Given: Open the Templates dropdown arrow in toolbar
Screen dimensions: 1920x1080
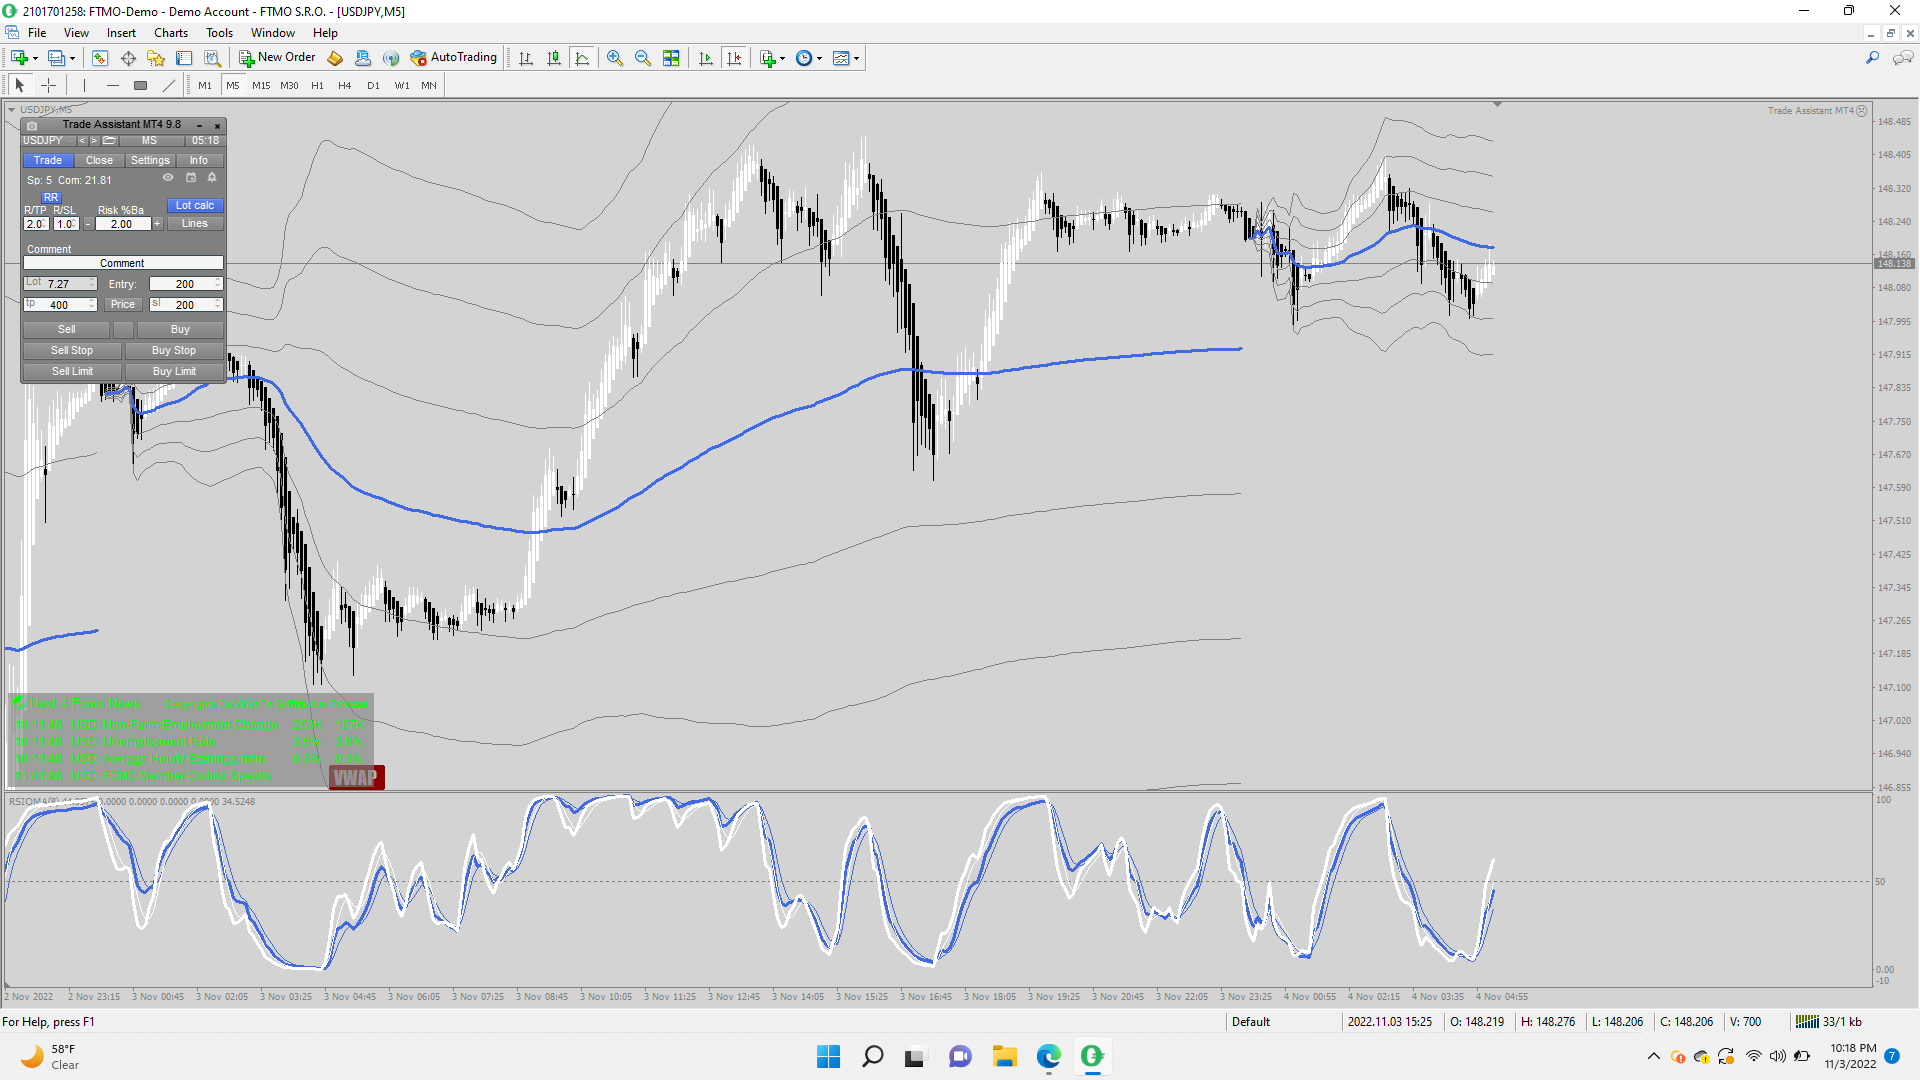Looking at the screenshot, I should click(x=857, y=58).
